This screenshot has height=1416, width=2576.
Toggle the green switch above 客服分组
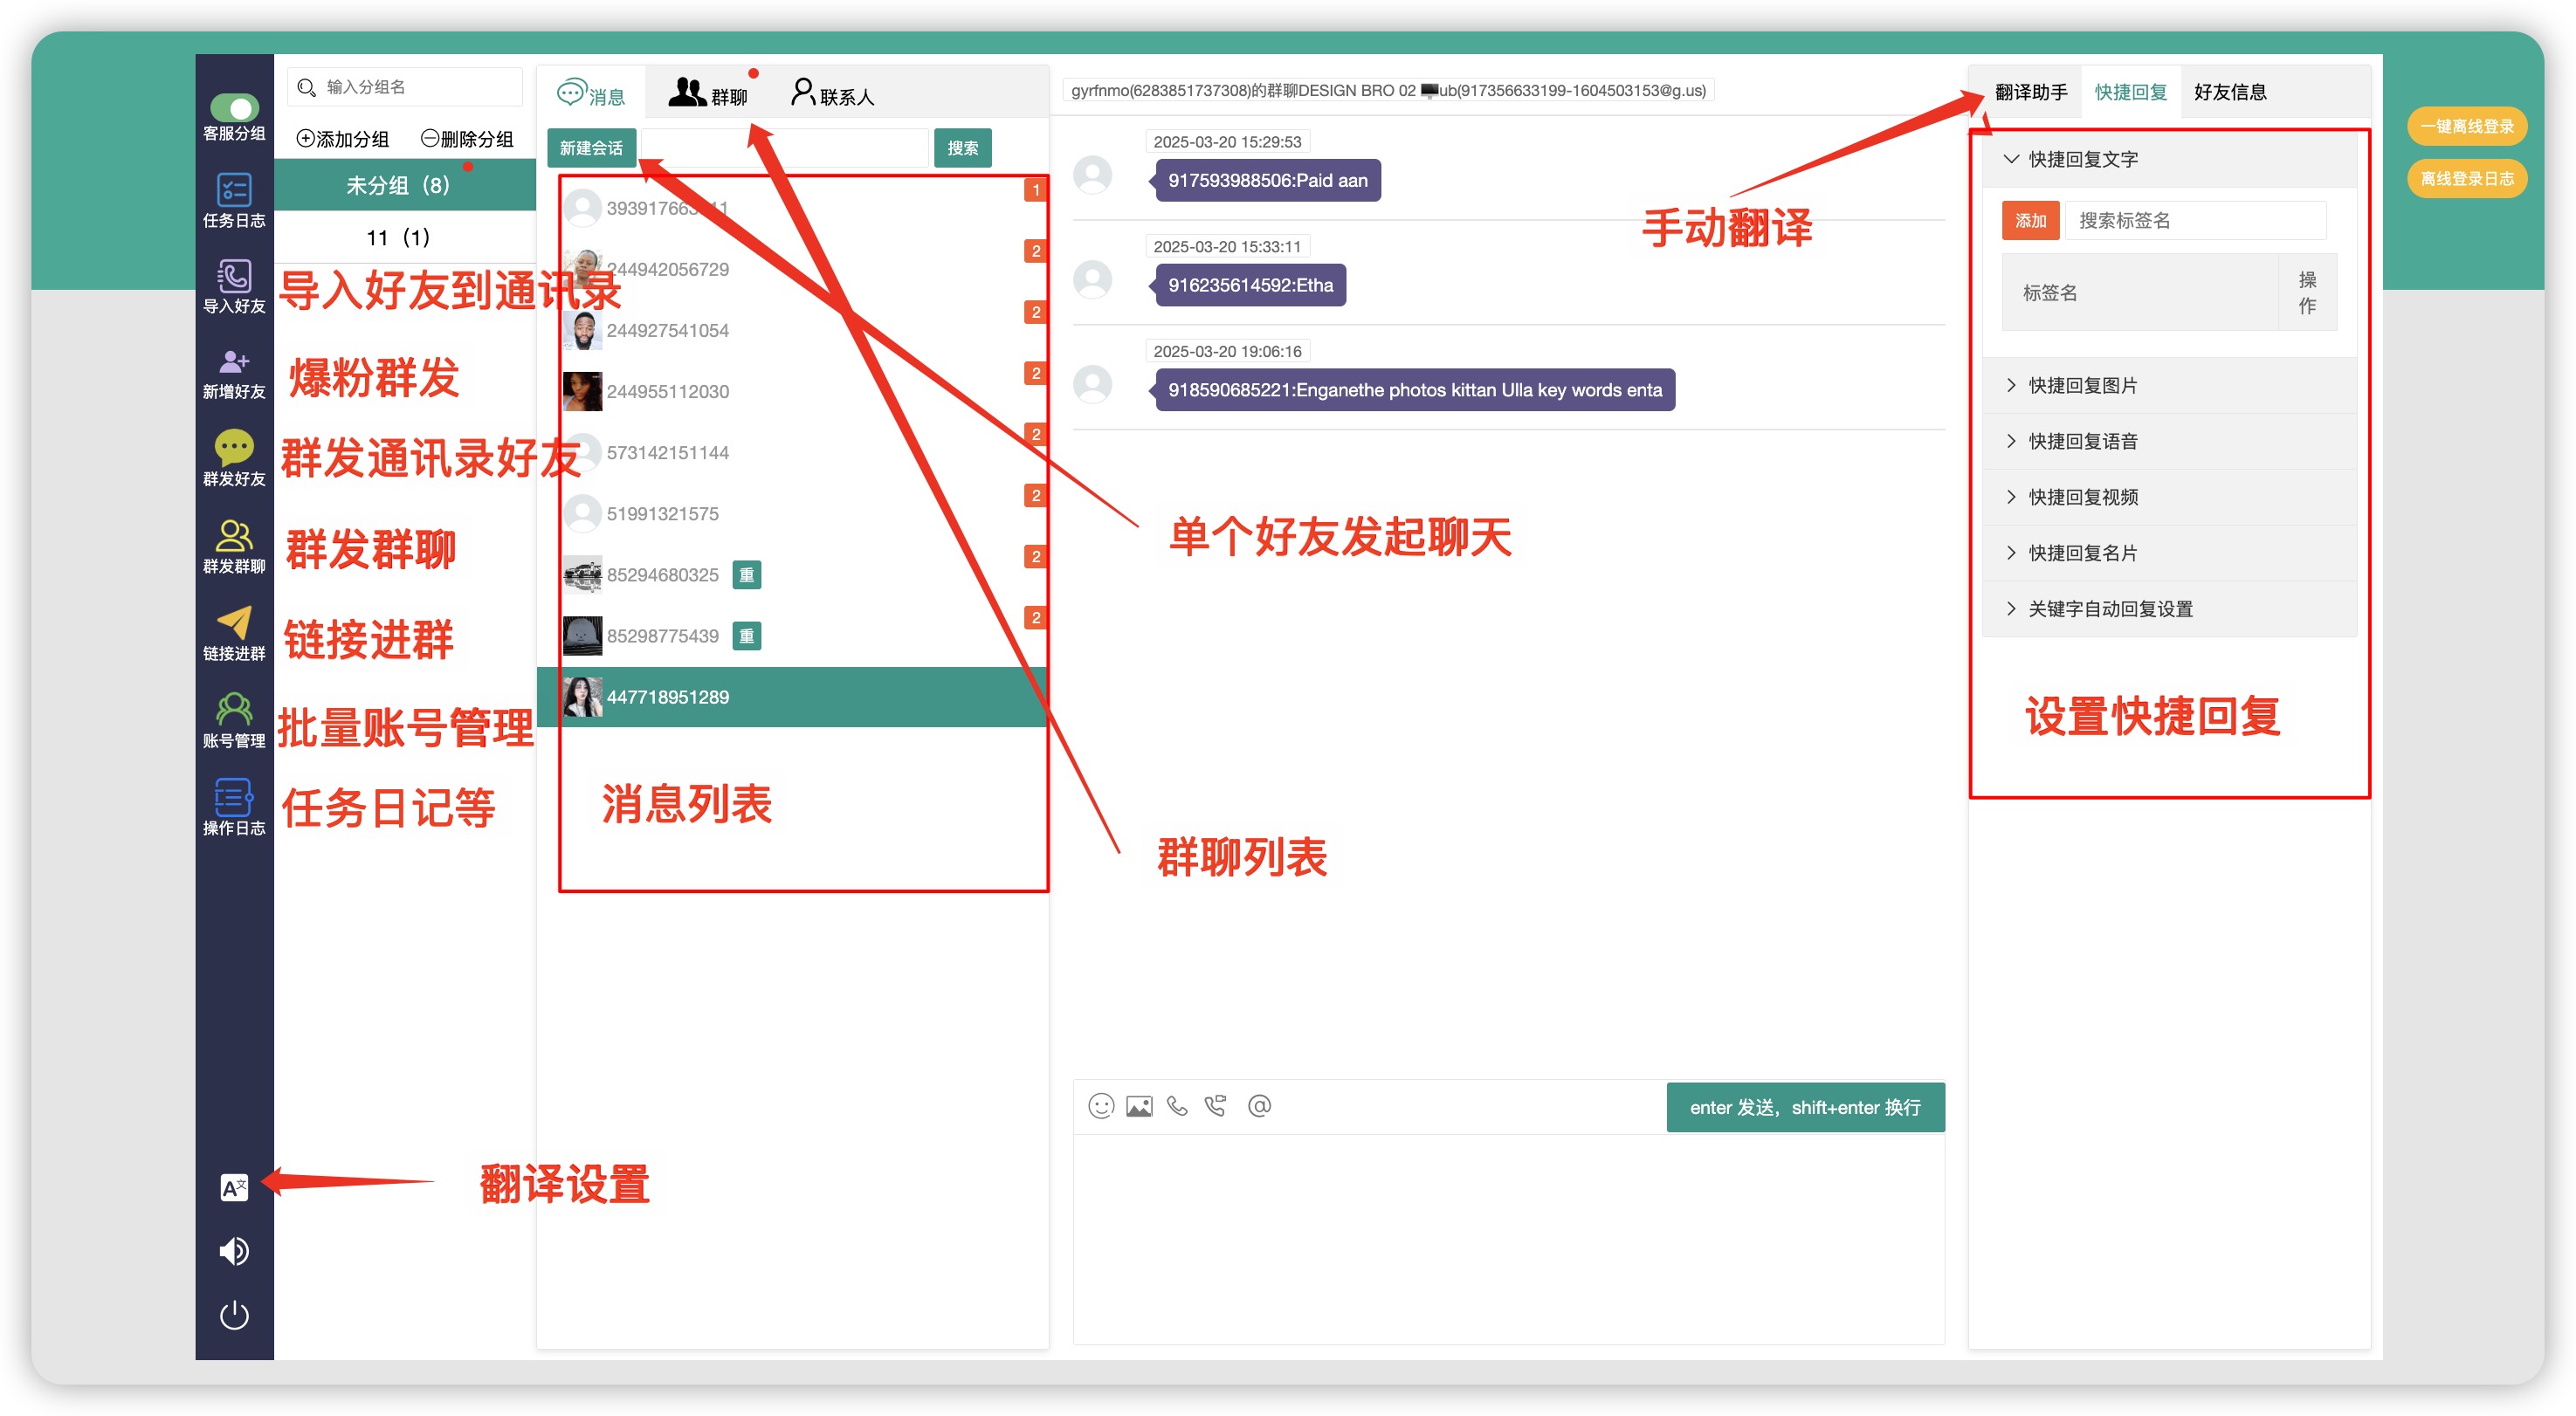(234, 107)
